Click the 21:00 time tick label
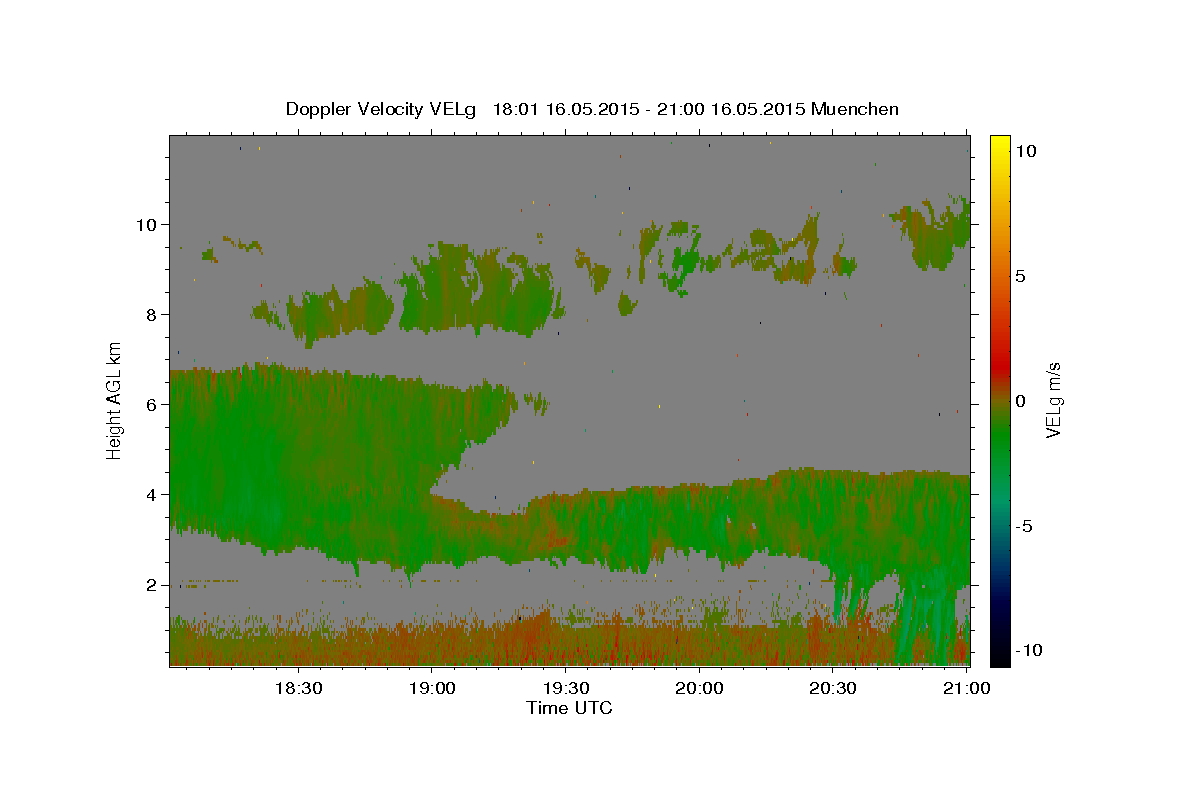 (x=966, y=689)
